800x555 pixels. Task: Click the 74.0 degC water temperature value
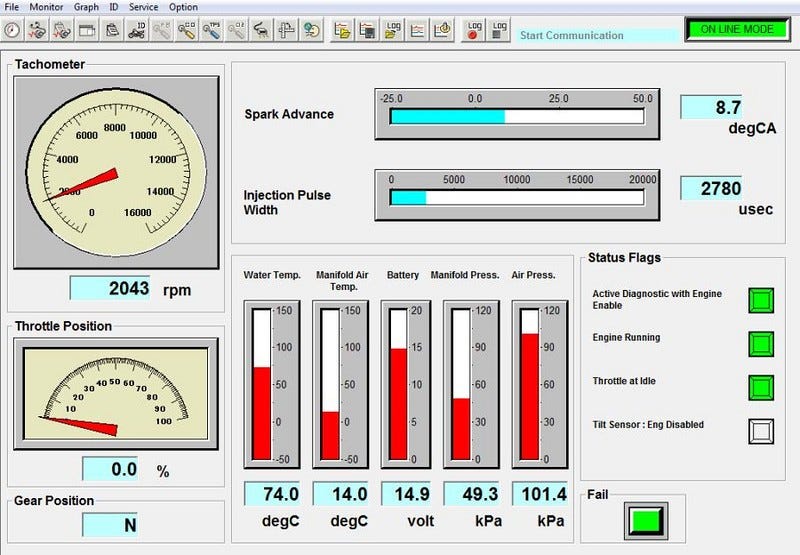click(272, 494)
